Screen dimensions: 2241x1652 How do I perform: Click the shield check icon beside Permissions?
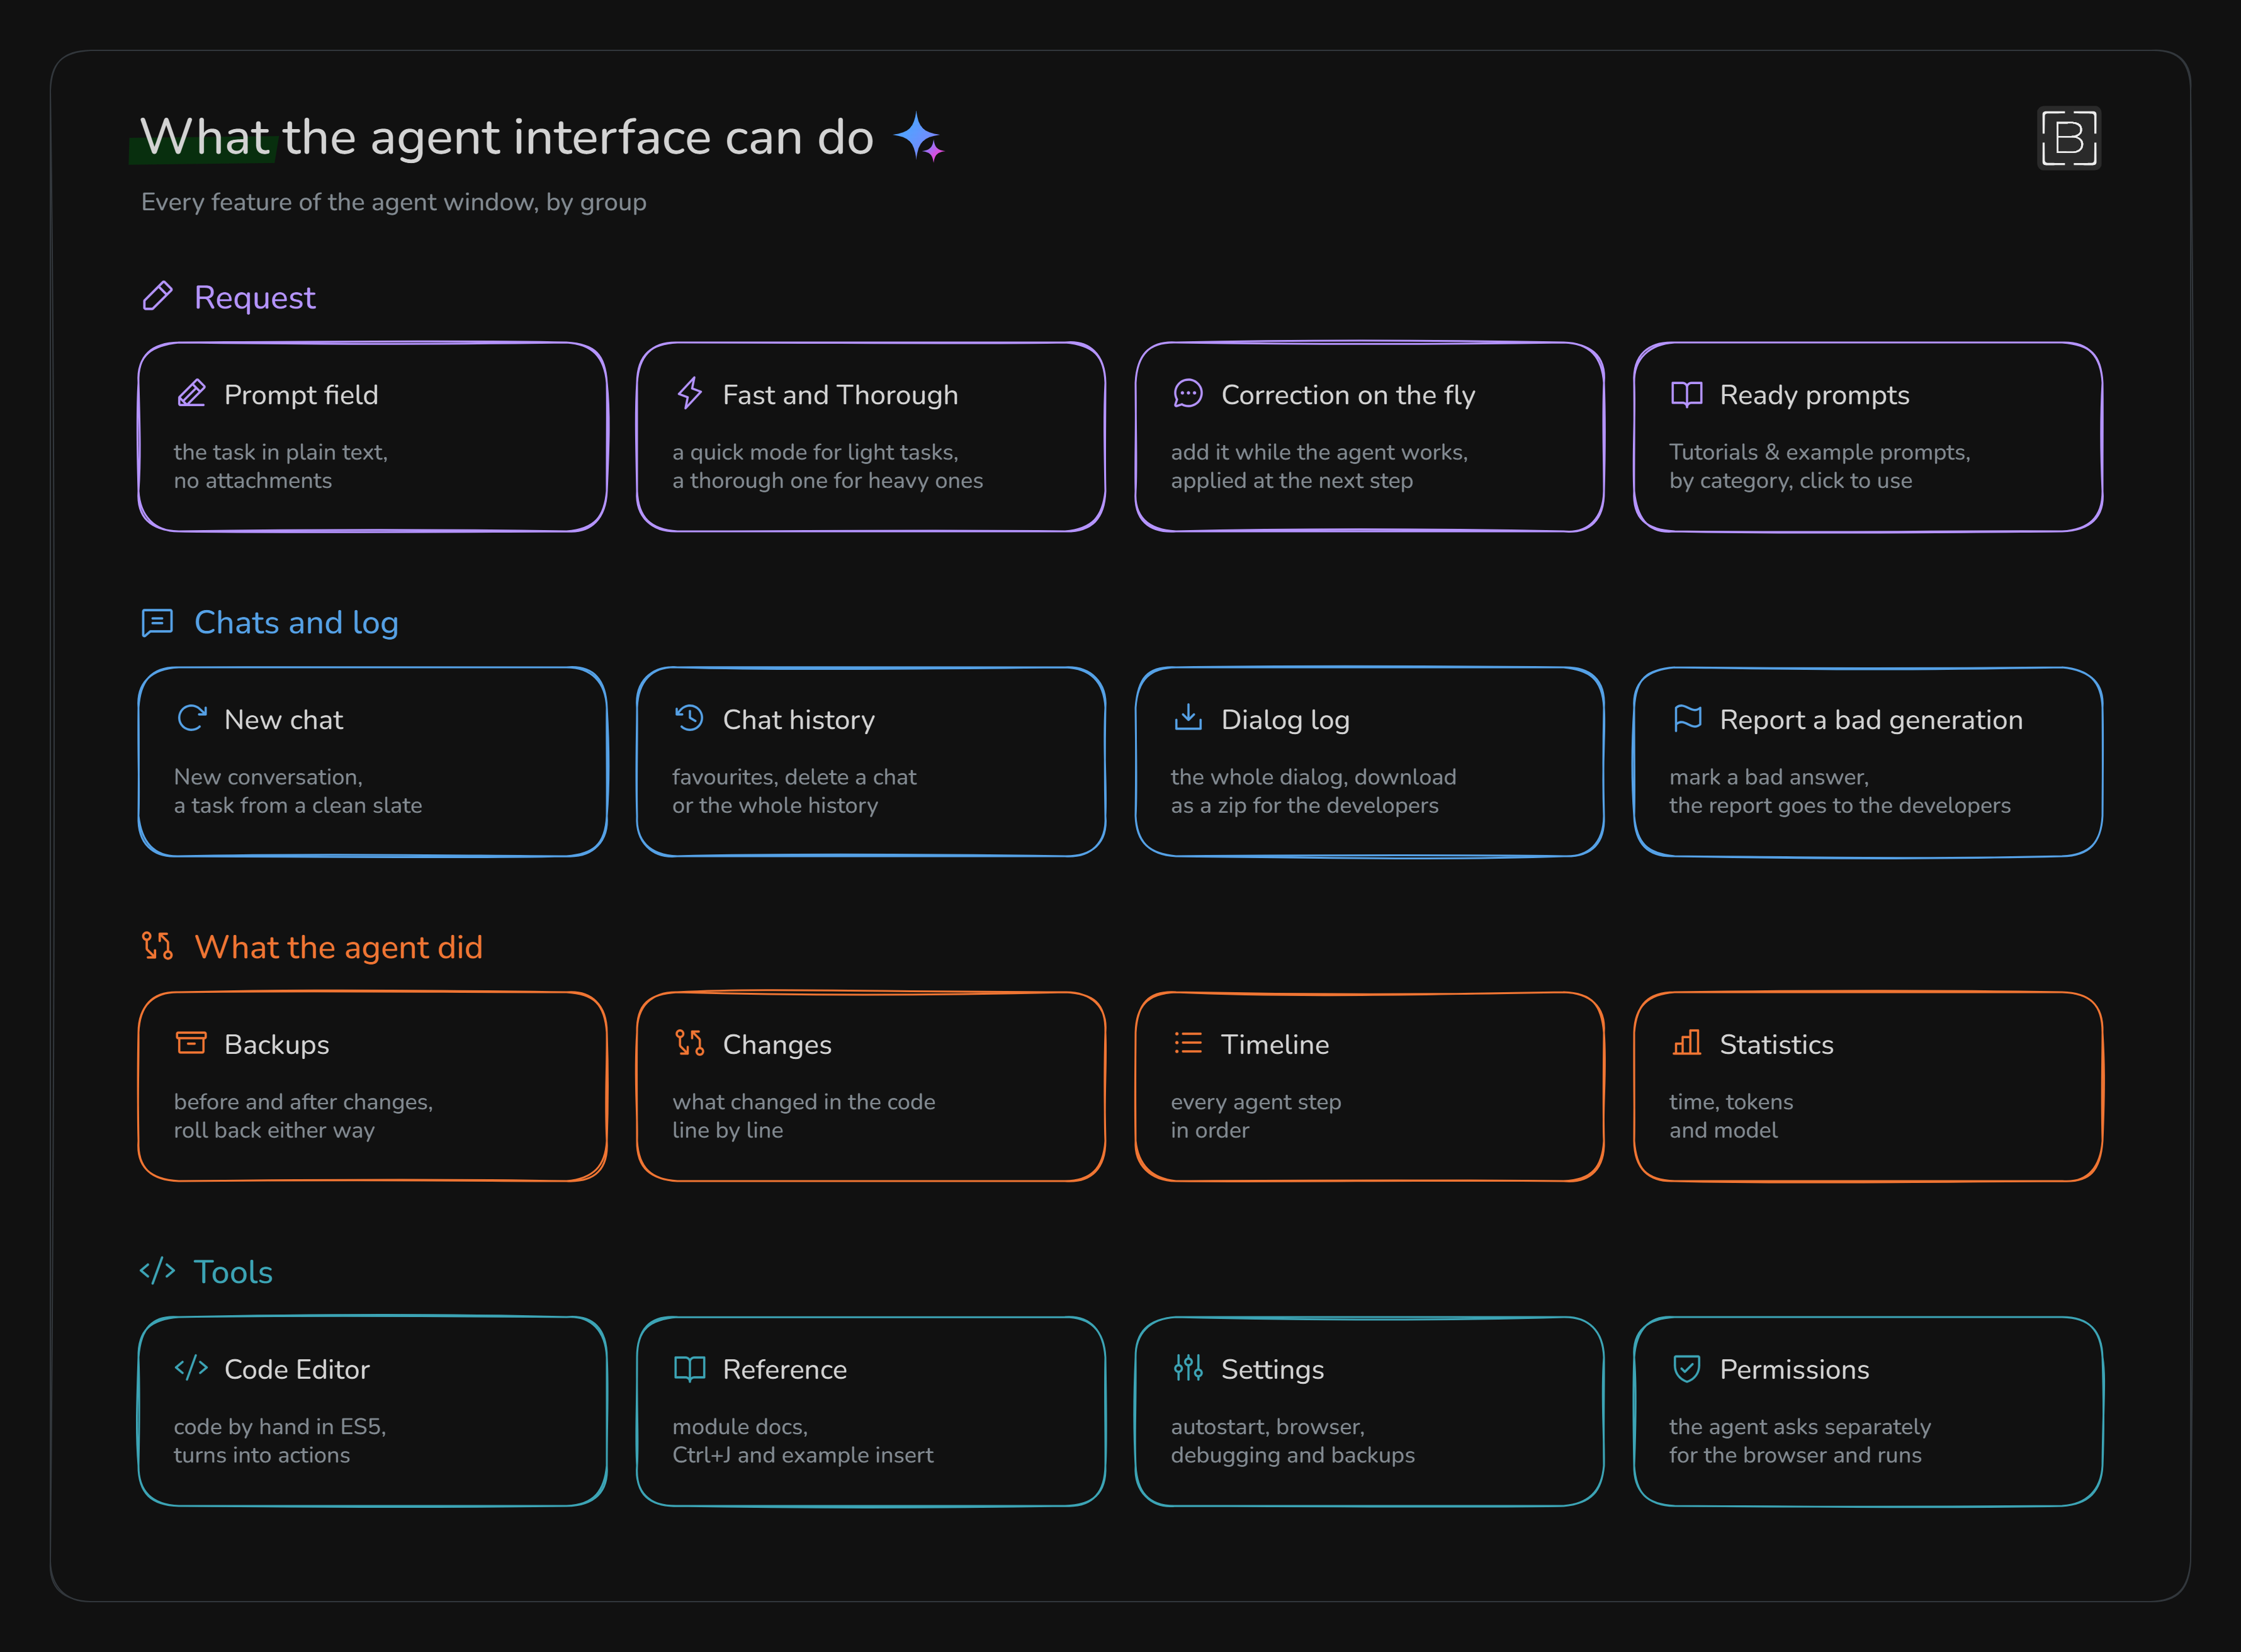pyautogui.click(x=1687, y=1368)
